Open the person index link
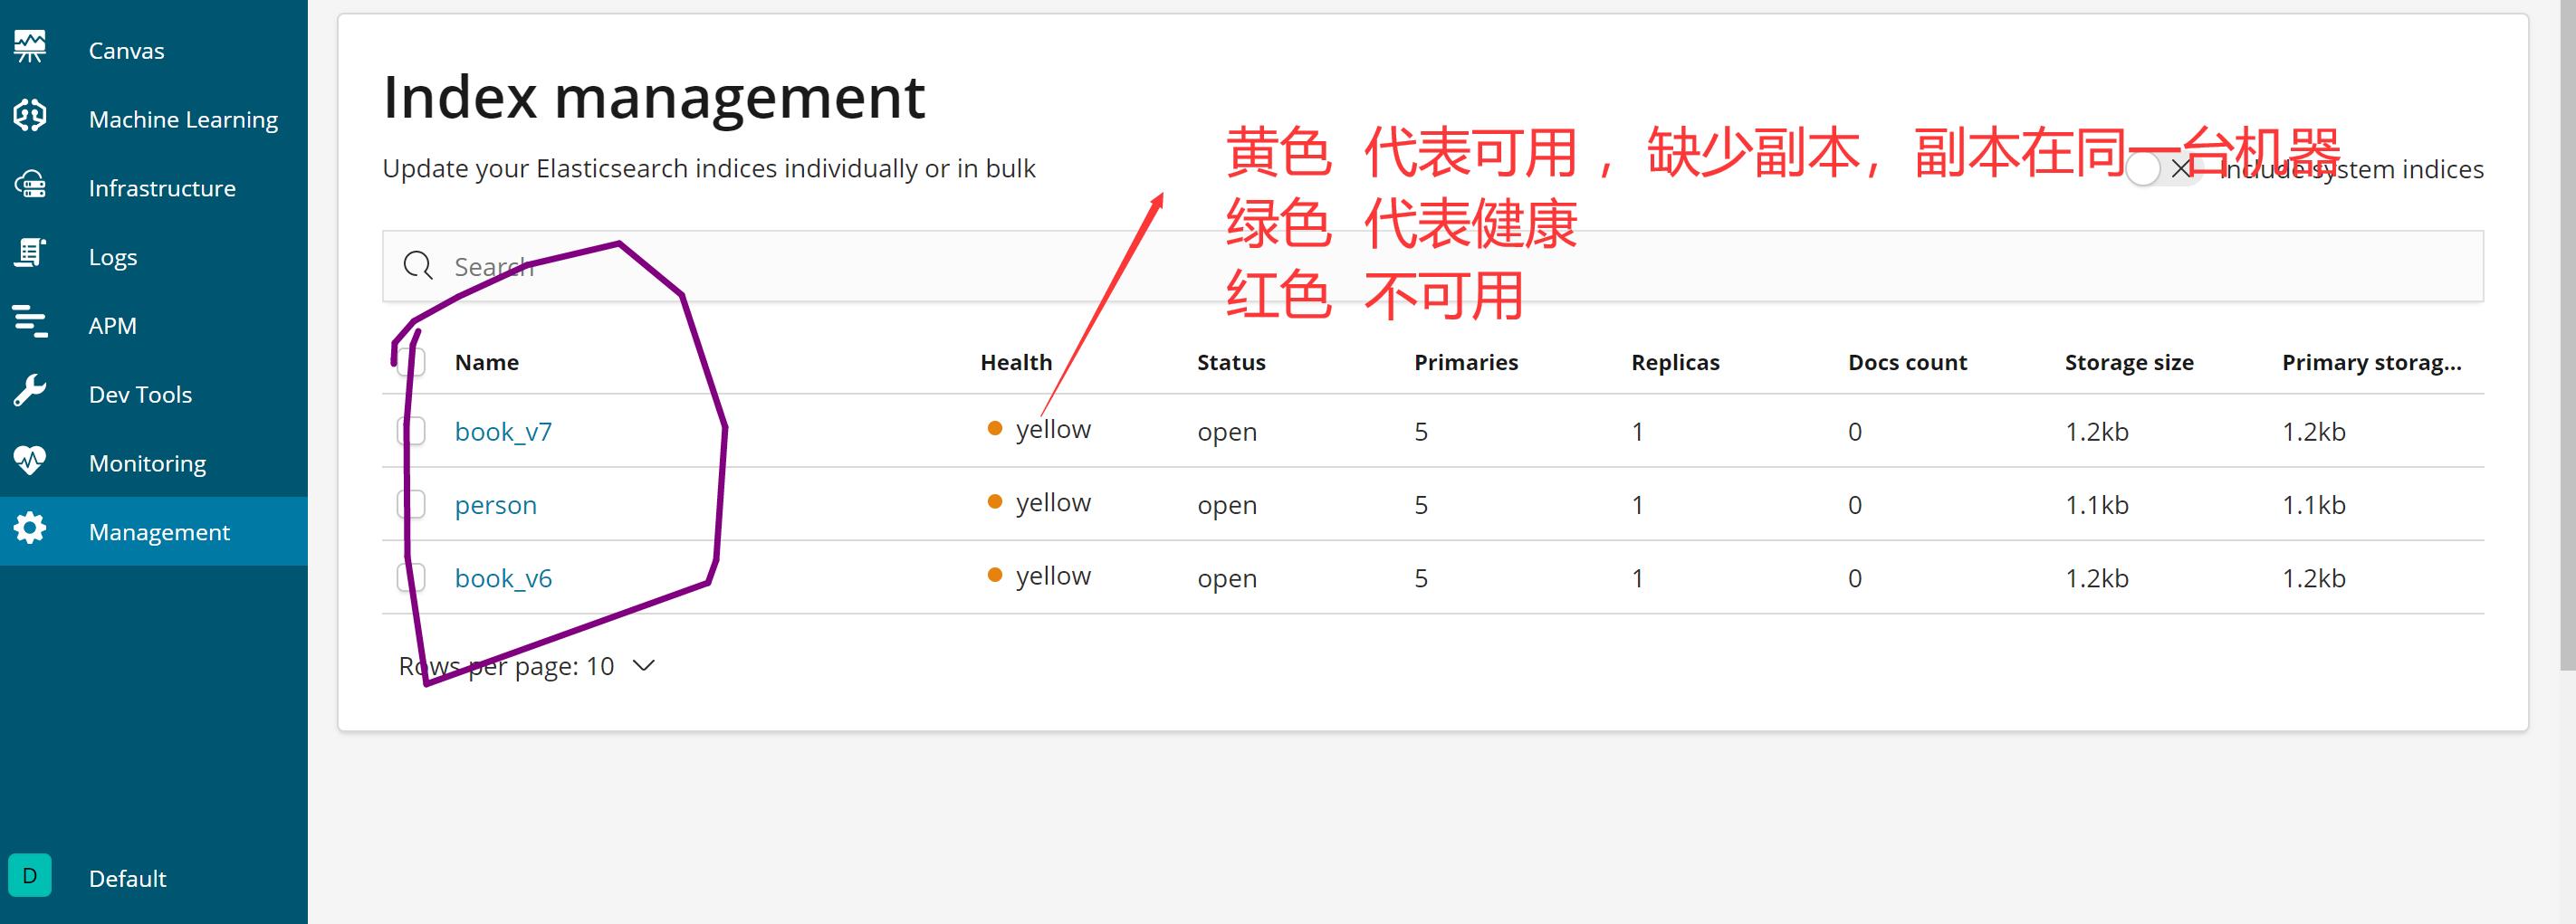The height and width of the screenshot is (924, 2576). click(496, 505)
